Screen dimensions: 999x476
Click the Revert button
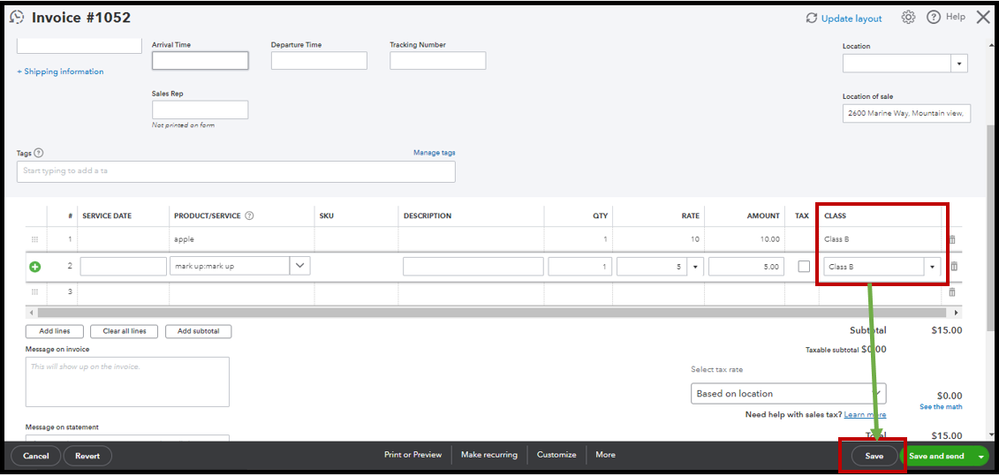click(88, 456)
